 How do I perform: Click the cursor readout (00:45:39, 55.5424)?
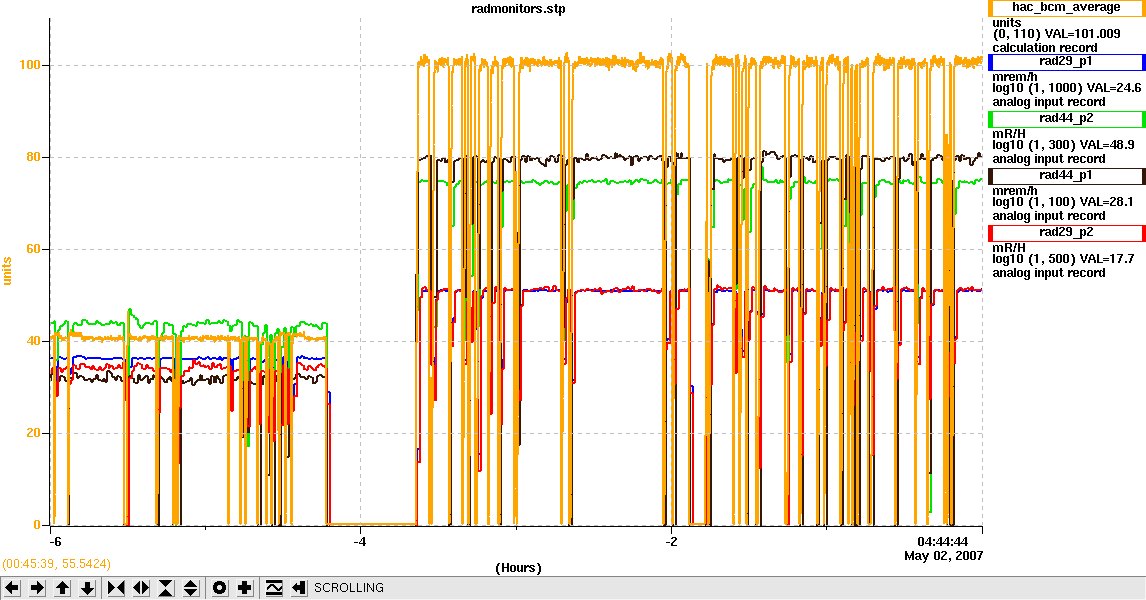(x=56, y=563)
